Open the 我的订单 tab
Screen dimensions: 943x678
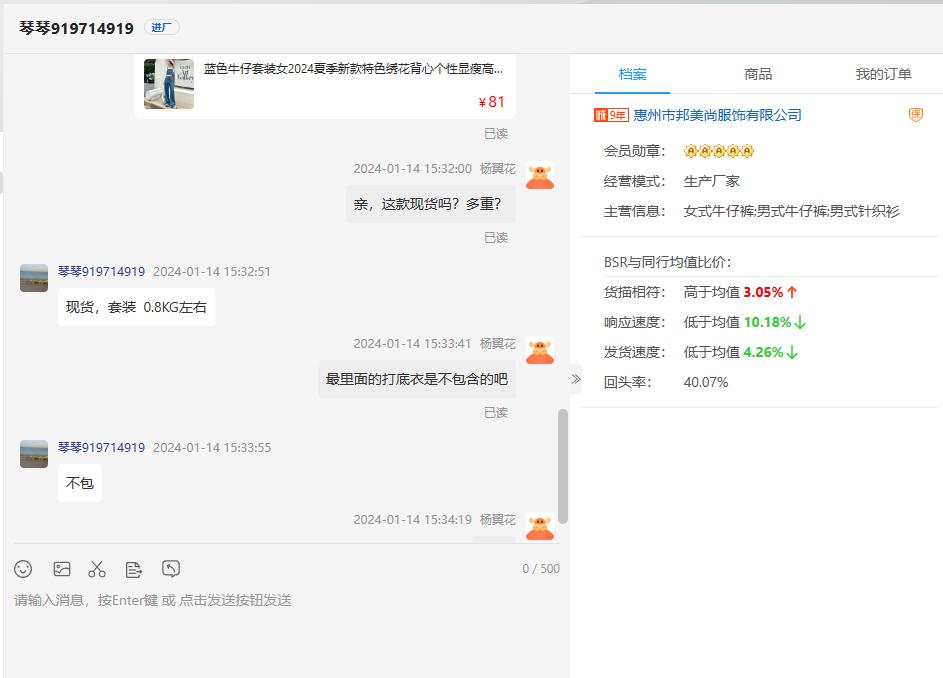(x=883, y=74)
